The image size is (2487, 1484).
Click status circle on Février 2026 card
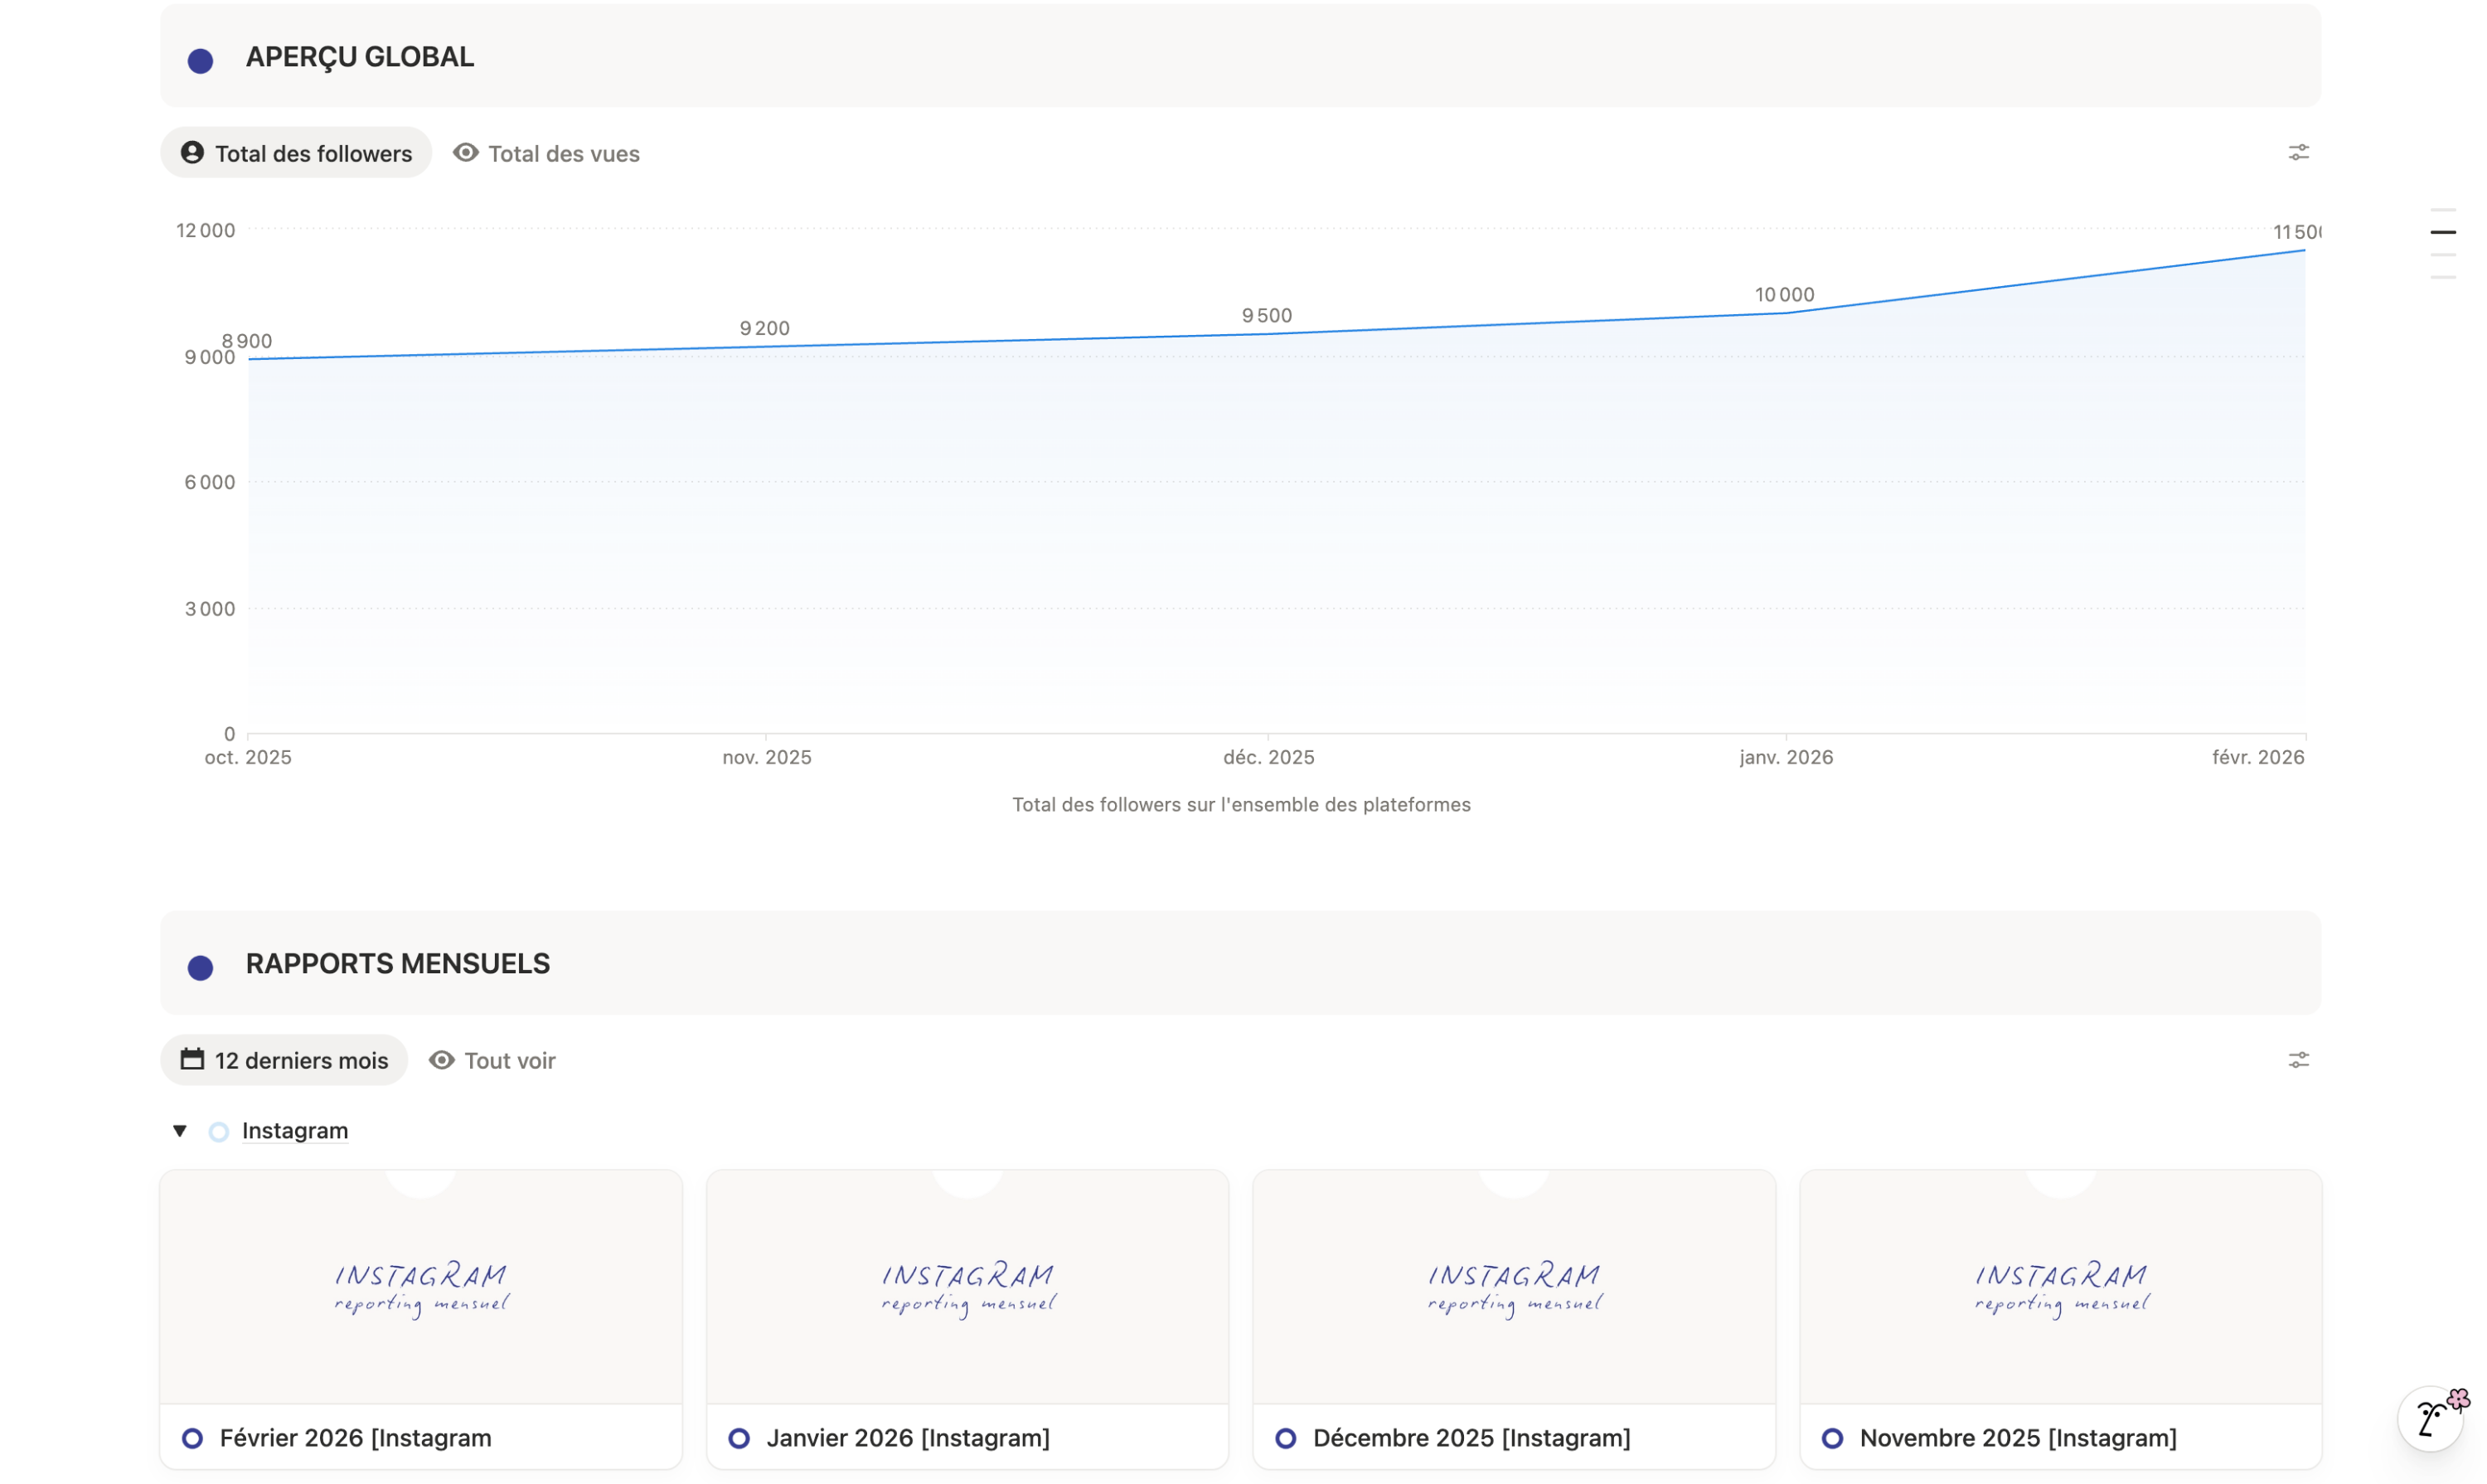pos(192,1439)
